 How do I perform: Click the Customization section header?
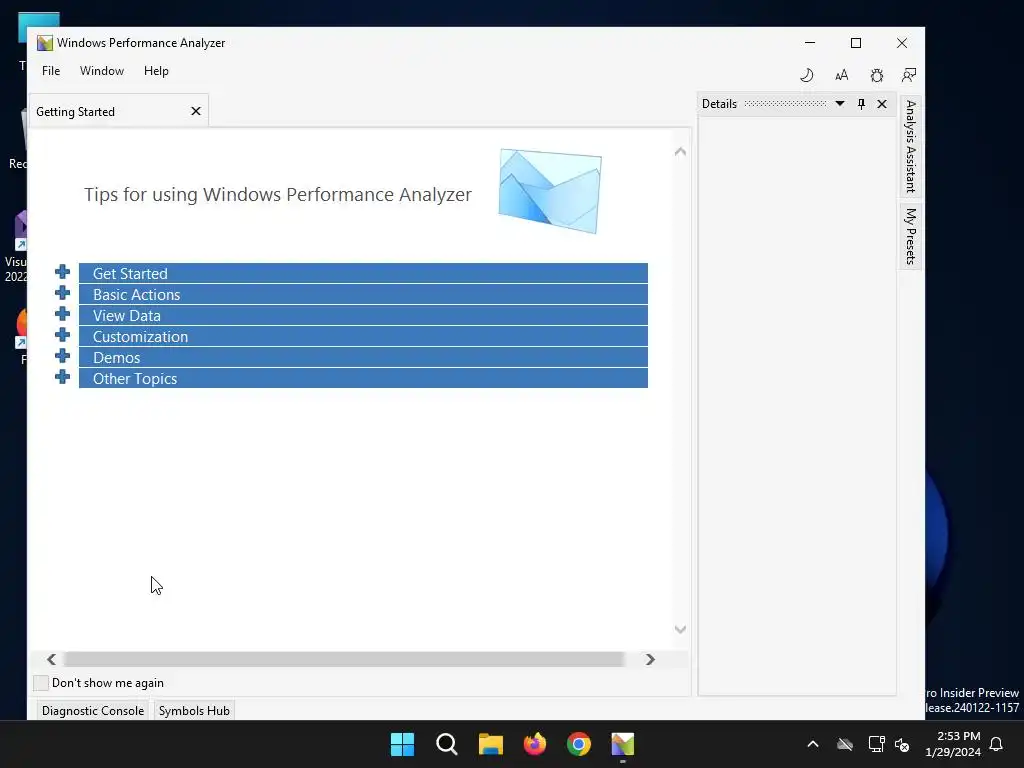(363, 336)
